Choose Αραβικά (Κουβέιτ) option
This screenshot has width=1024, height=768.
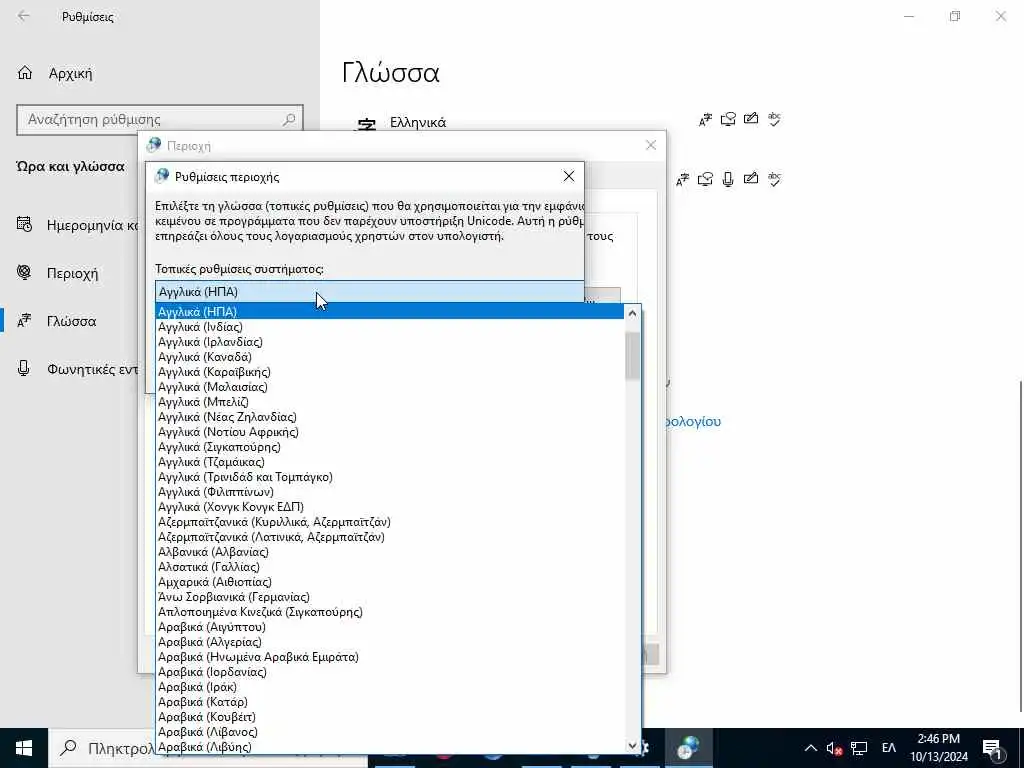(x=390, y=717)
